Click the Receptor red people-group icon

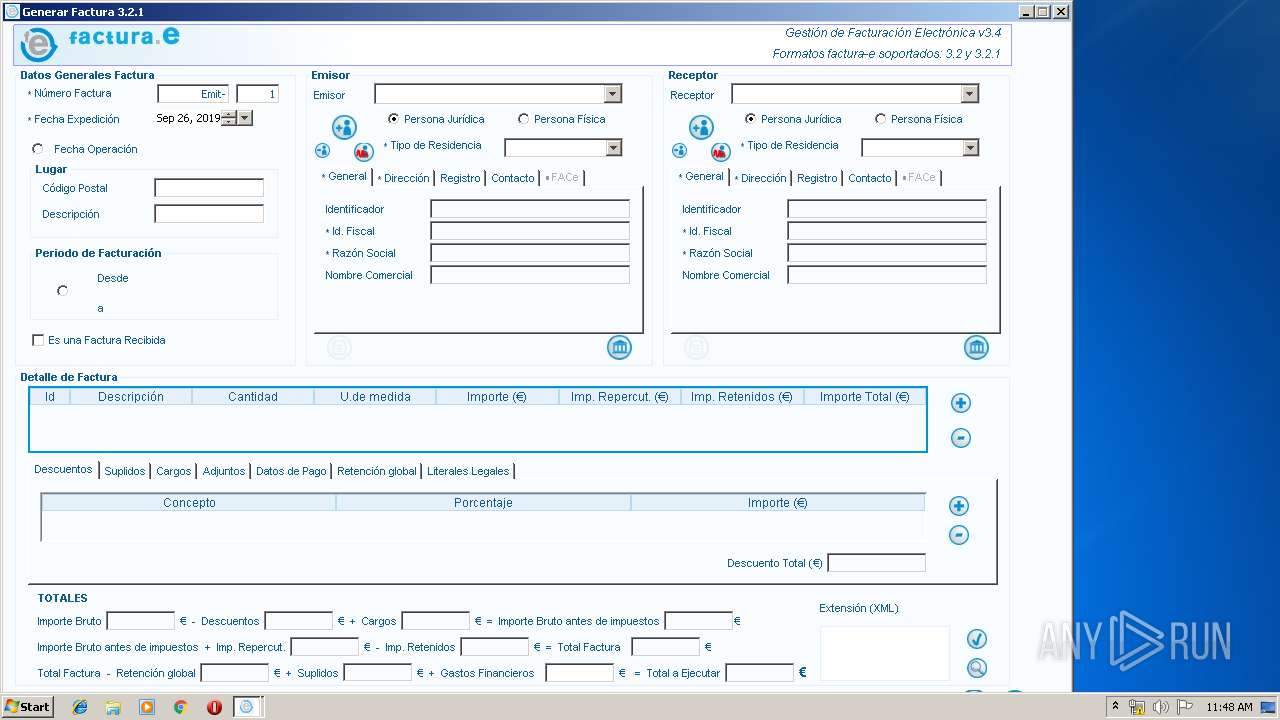coord(721,152)
